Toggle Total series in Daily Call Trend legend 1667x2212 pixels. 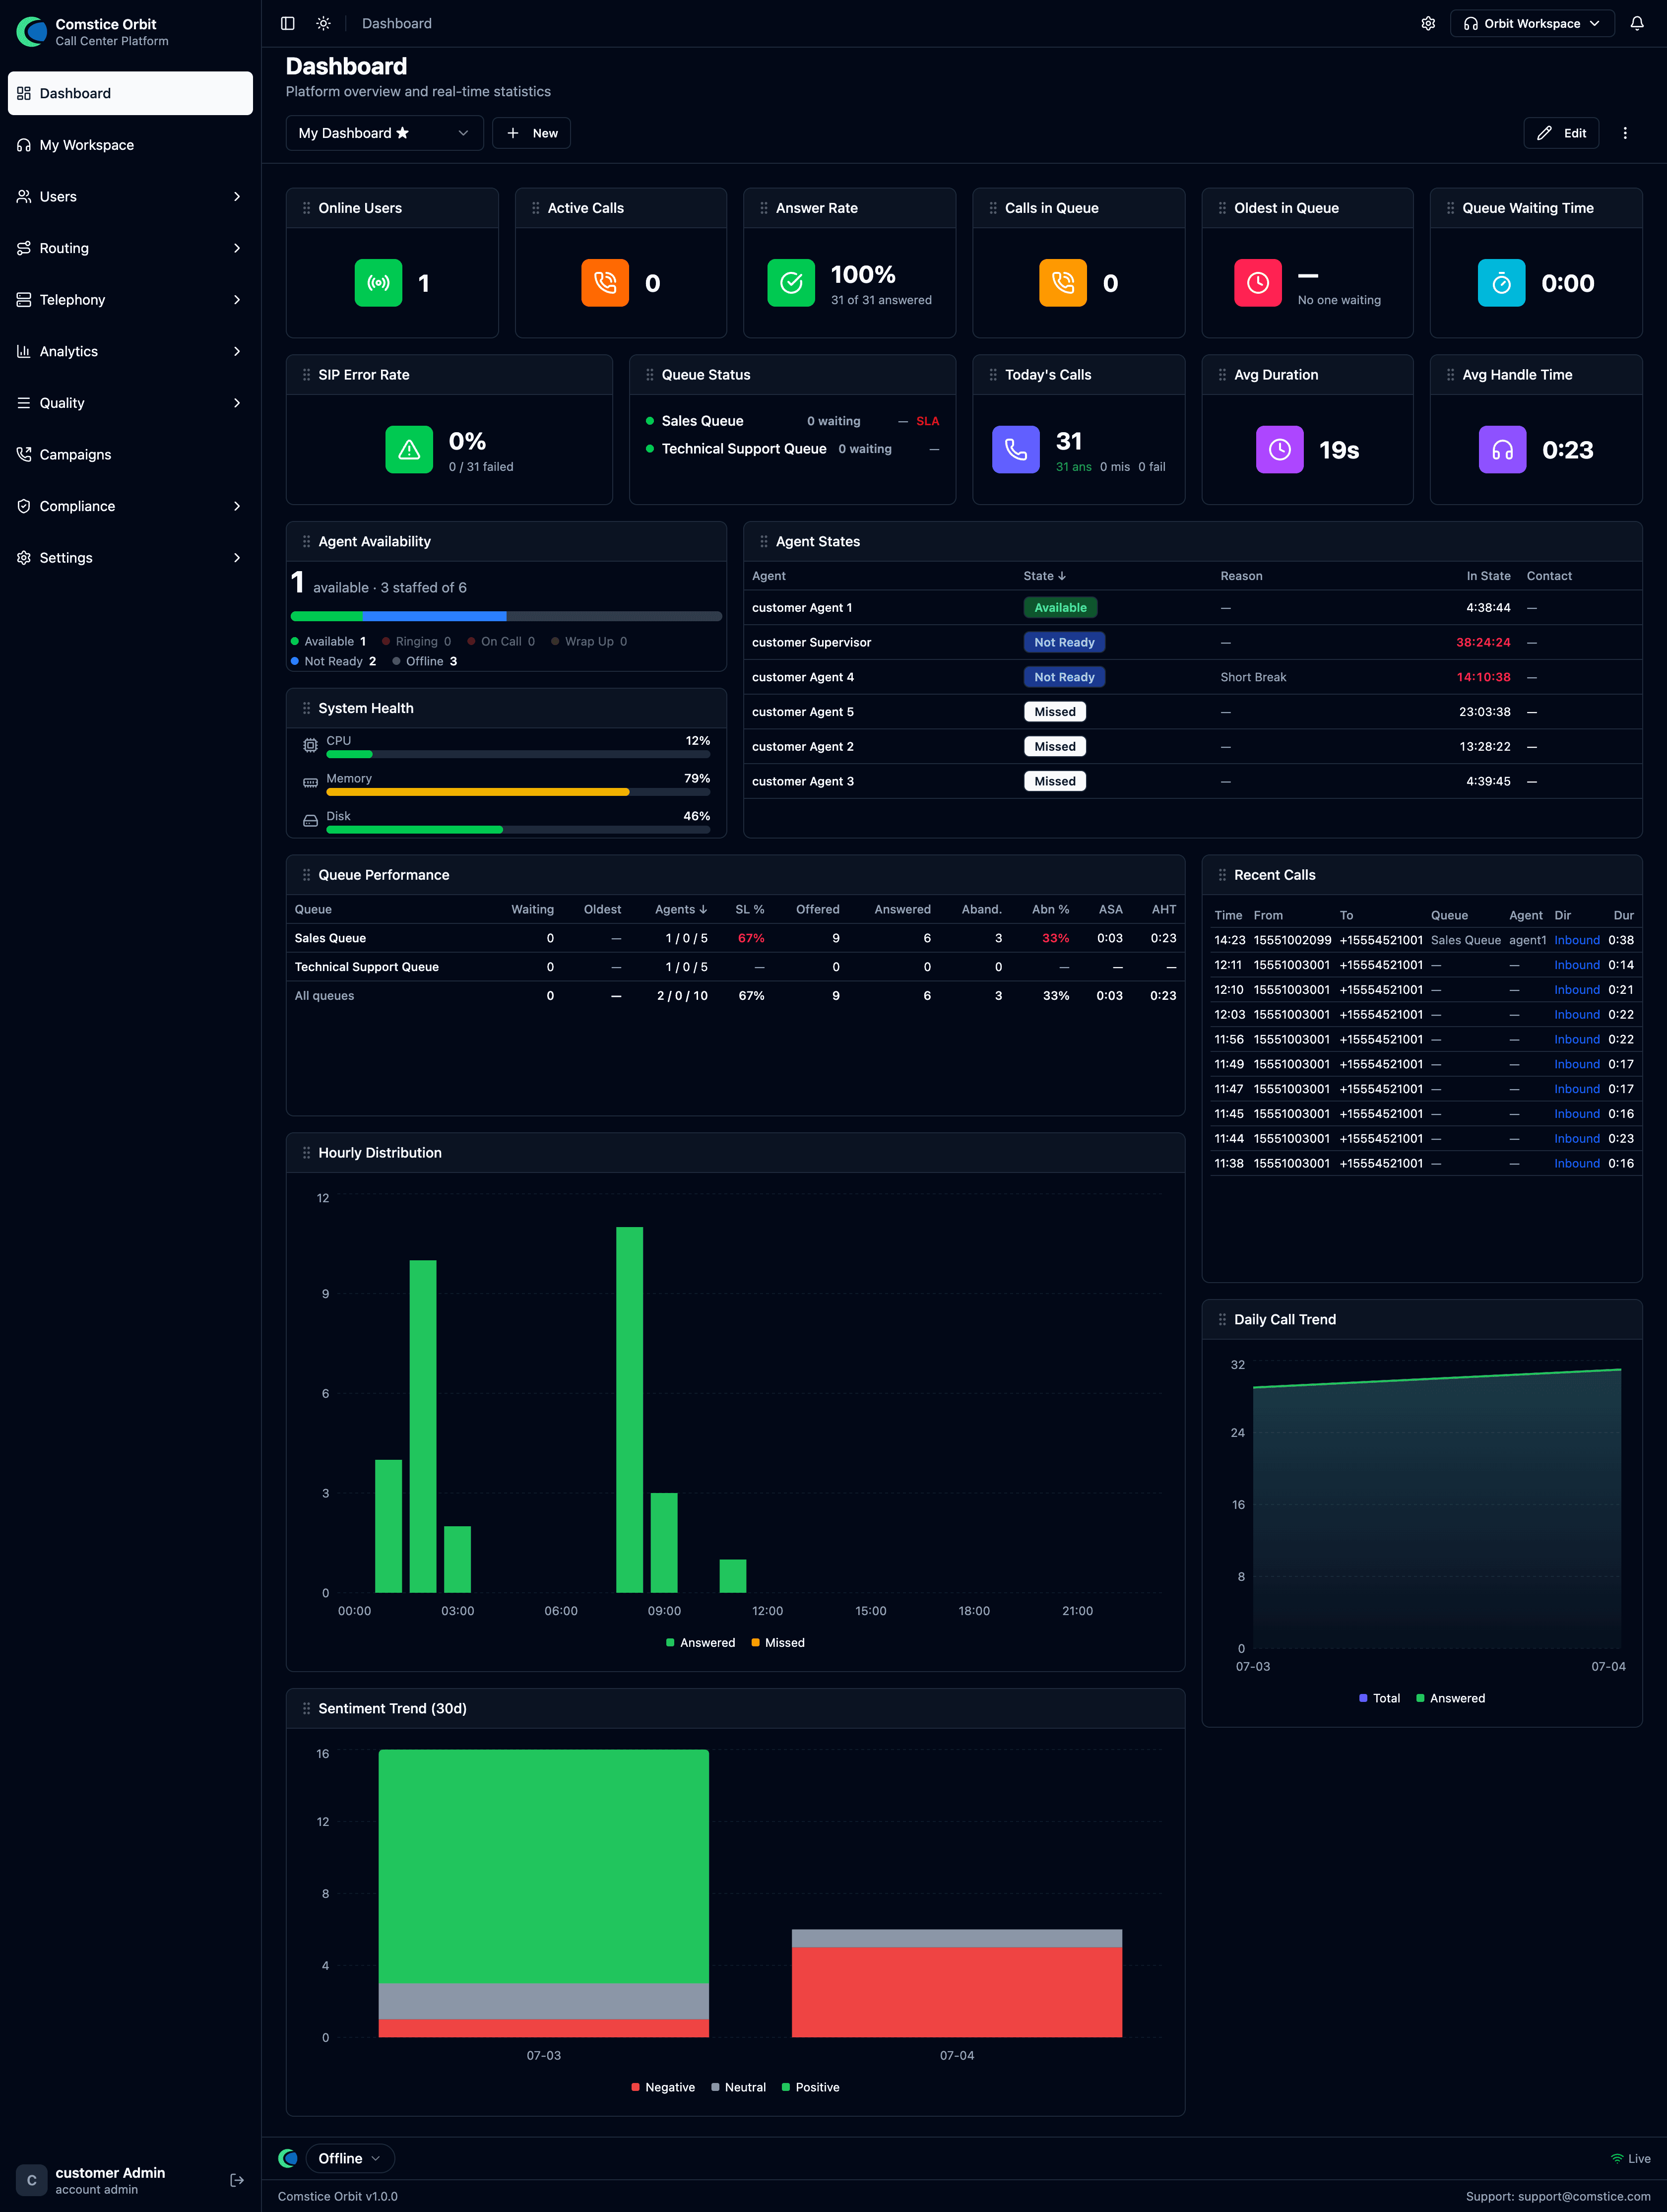coord(1379,1698)
